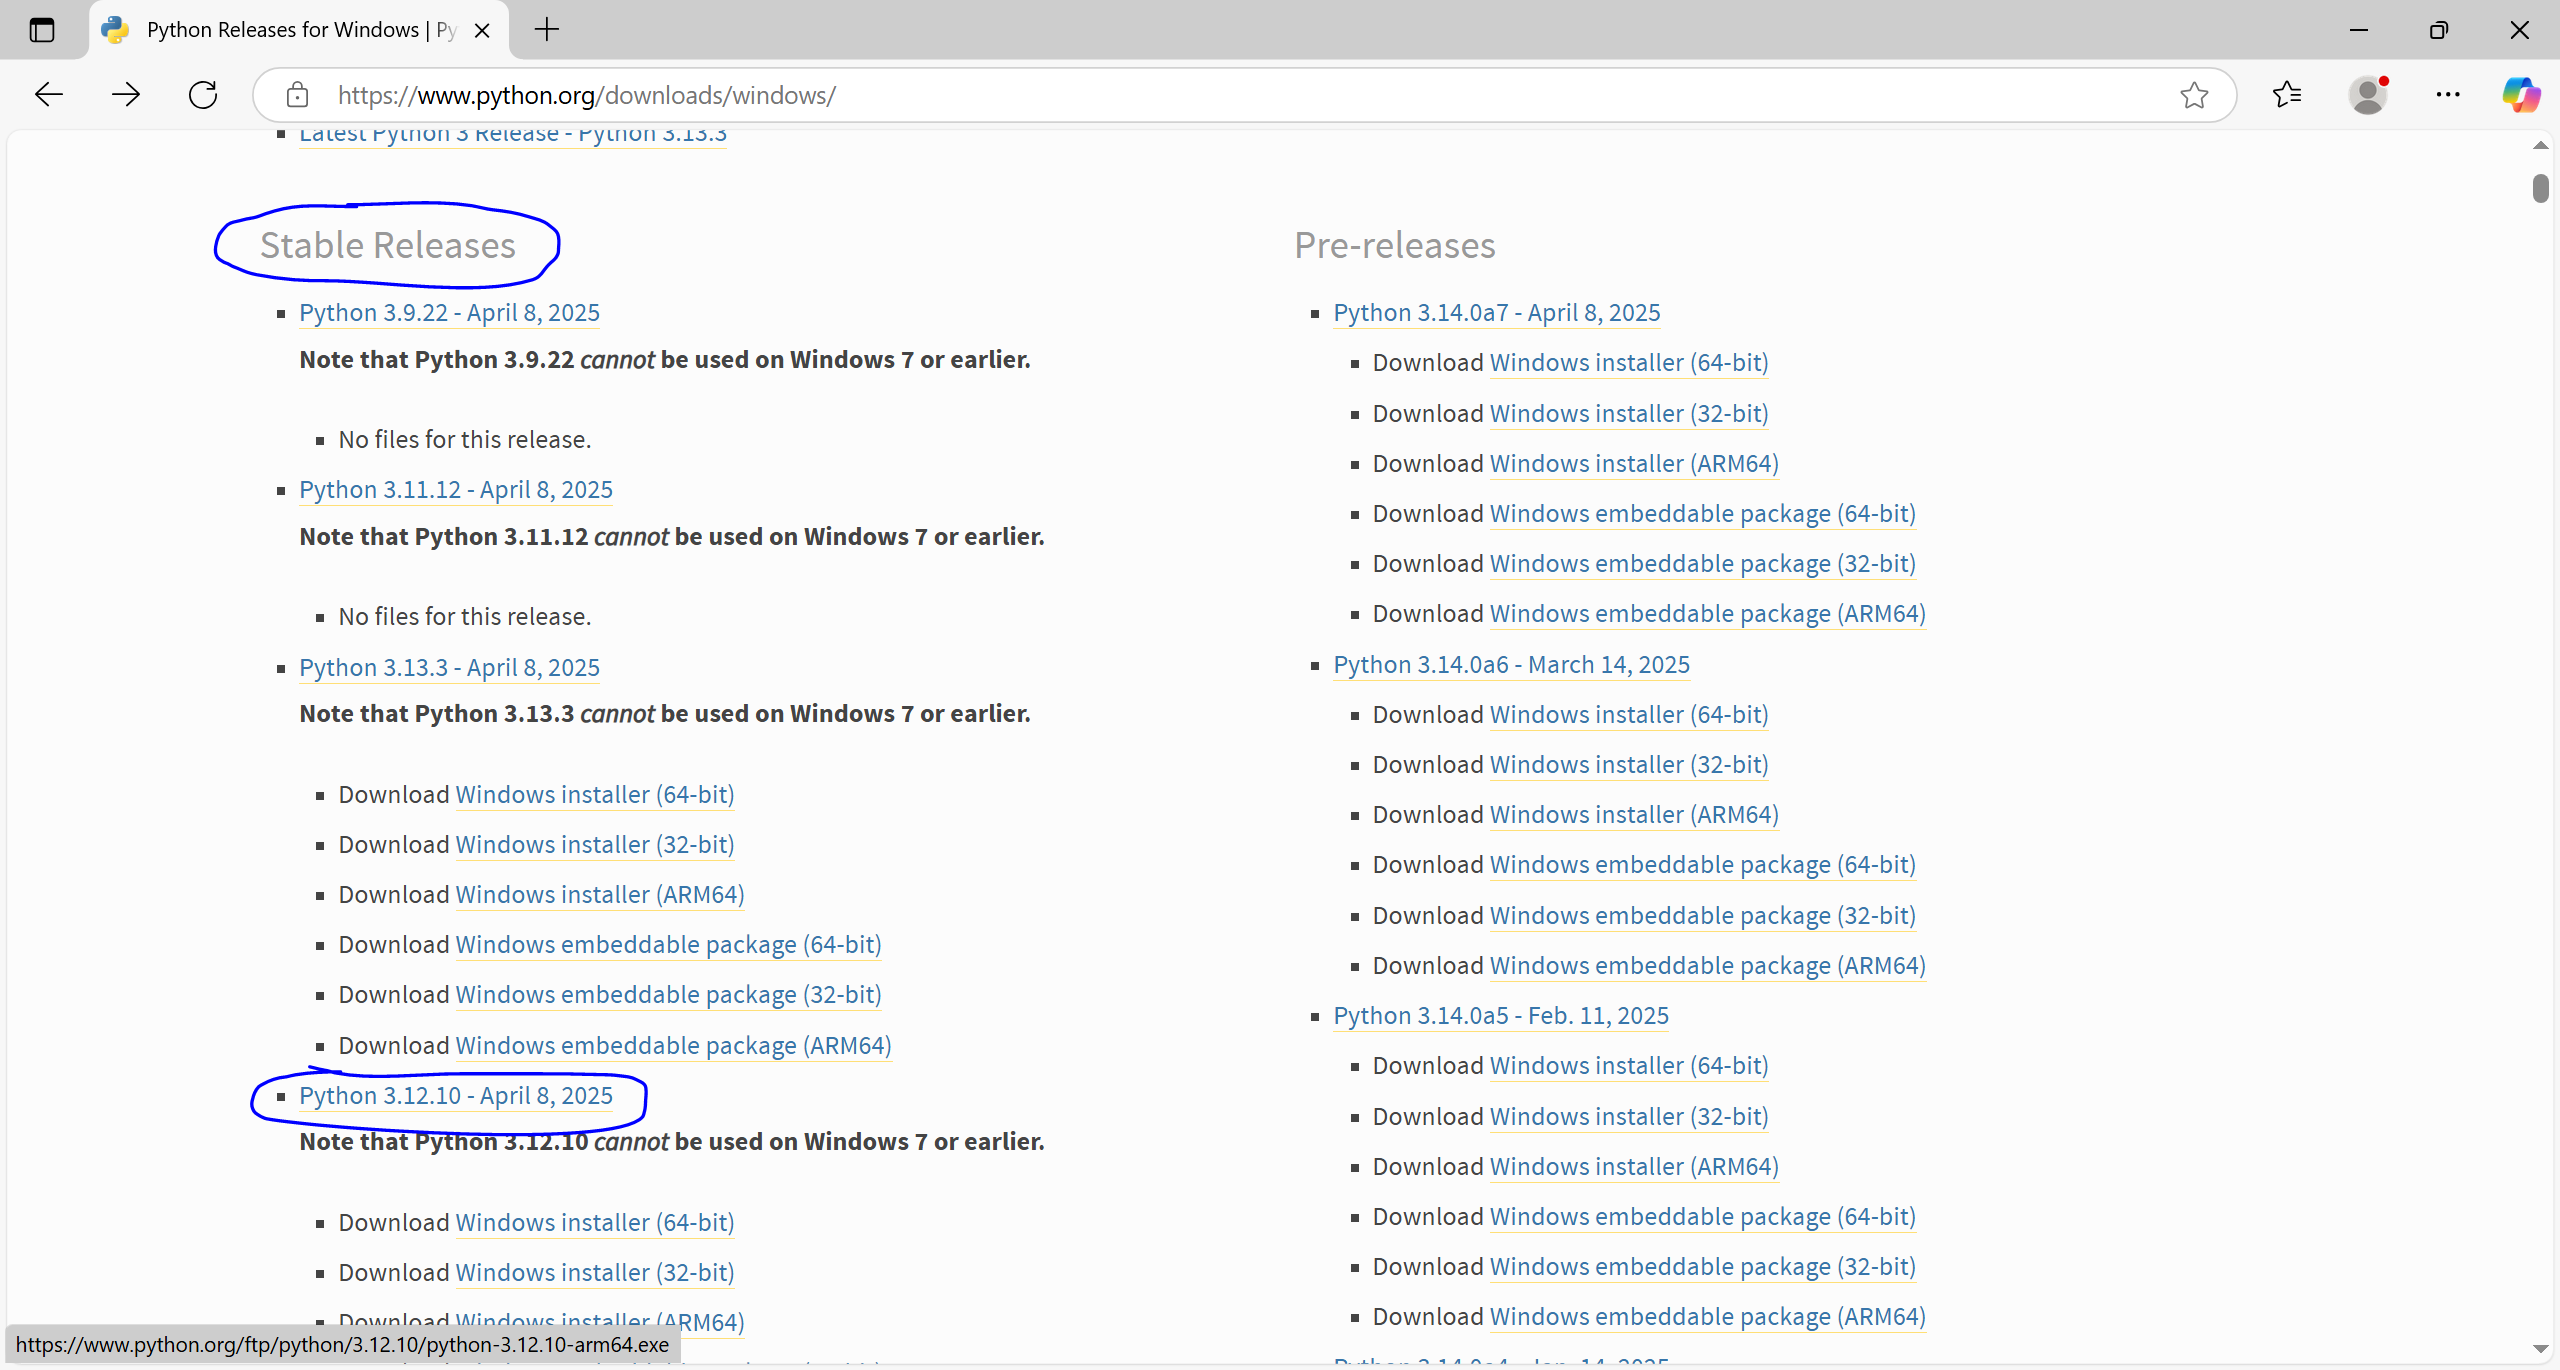
Task: Close the Python Releases tab
Action: (482, 30)
